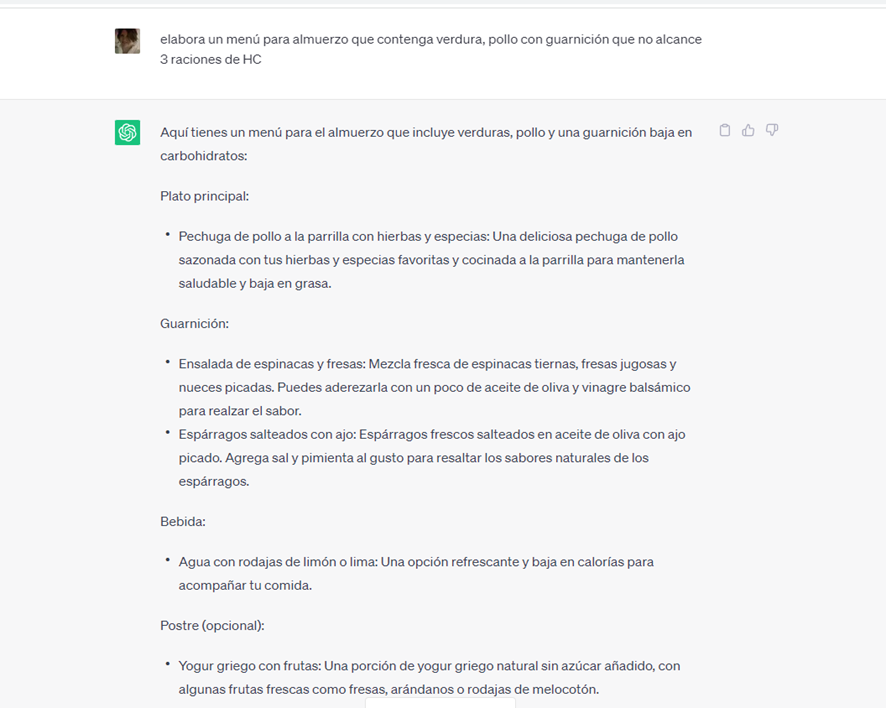Viewport: 886px width, 708px height.
Task: Give the response a thumbs up
Action: [748, 130]
